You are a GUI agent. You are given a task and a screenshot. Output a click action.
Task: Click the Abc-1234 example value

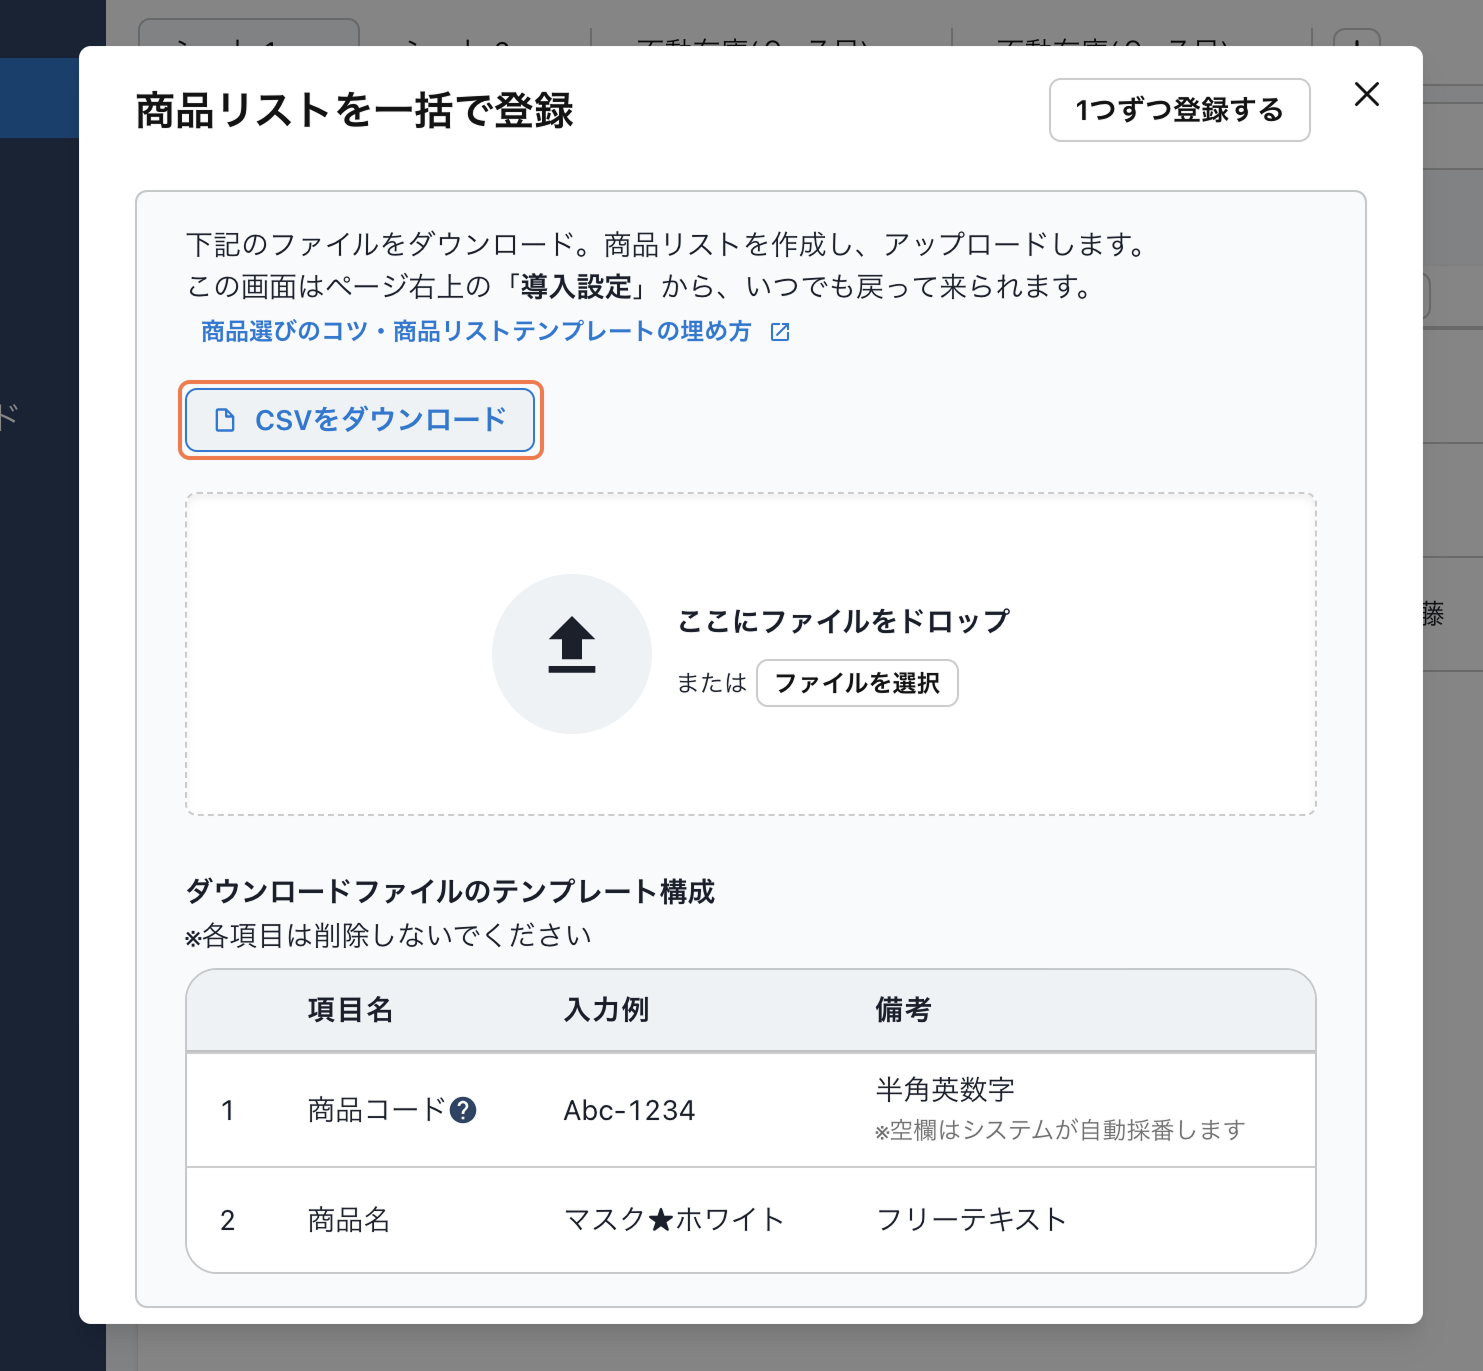point(629,1110)
